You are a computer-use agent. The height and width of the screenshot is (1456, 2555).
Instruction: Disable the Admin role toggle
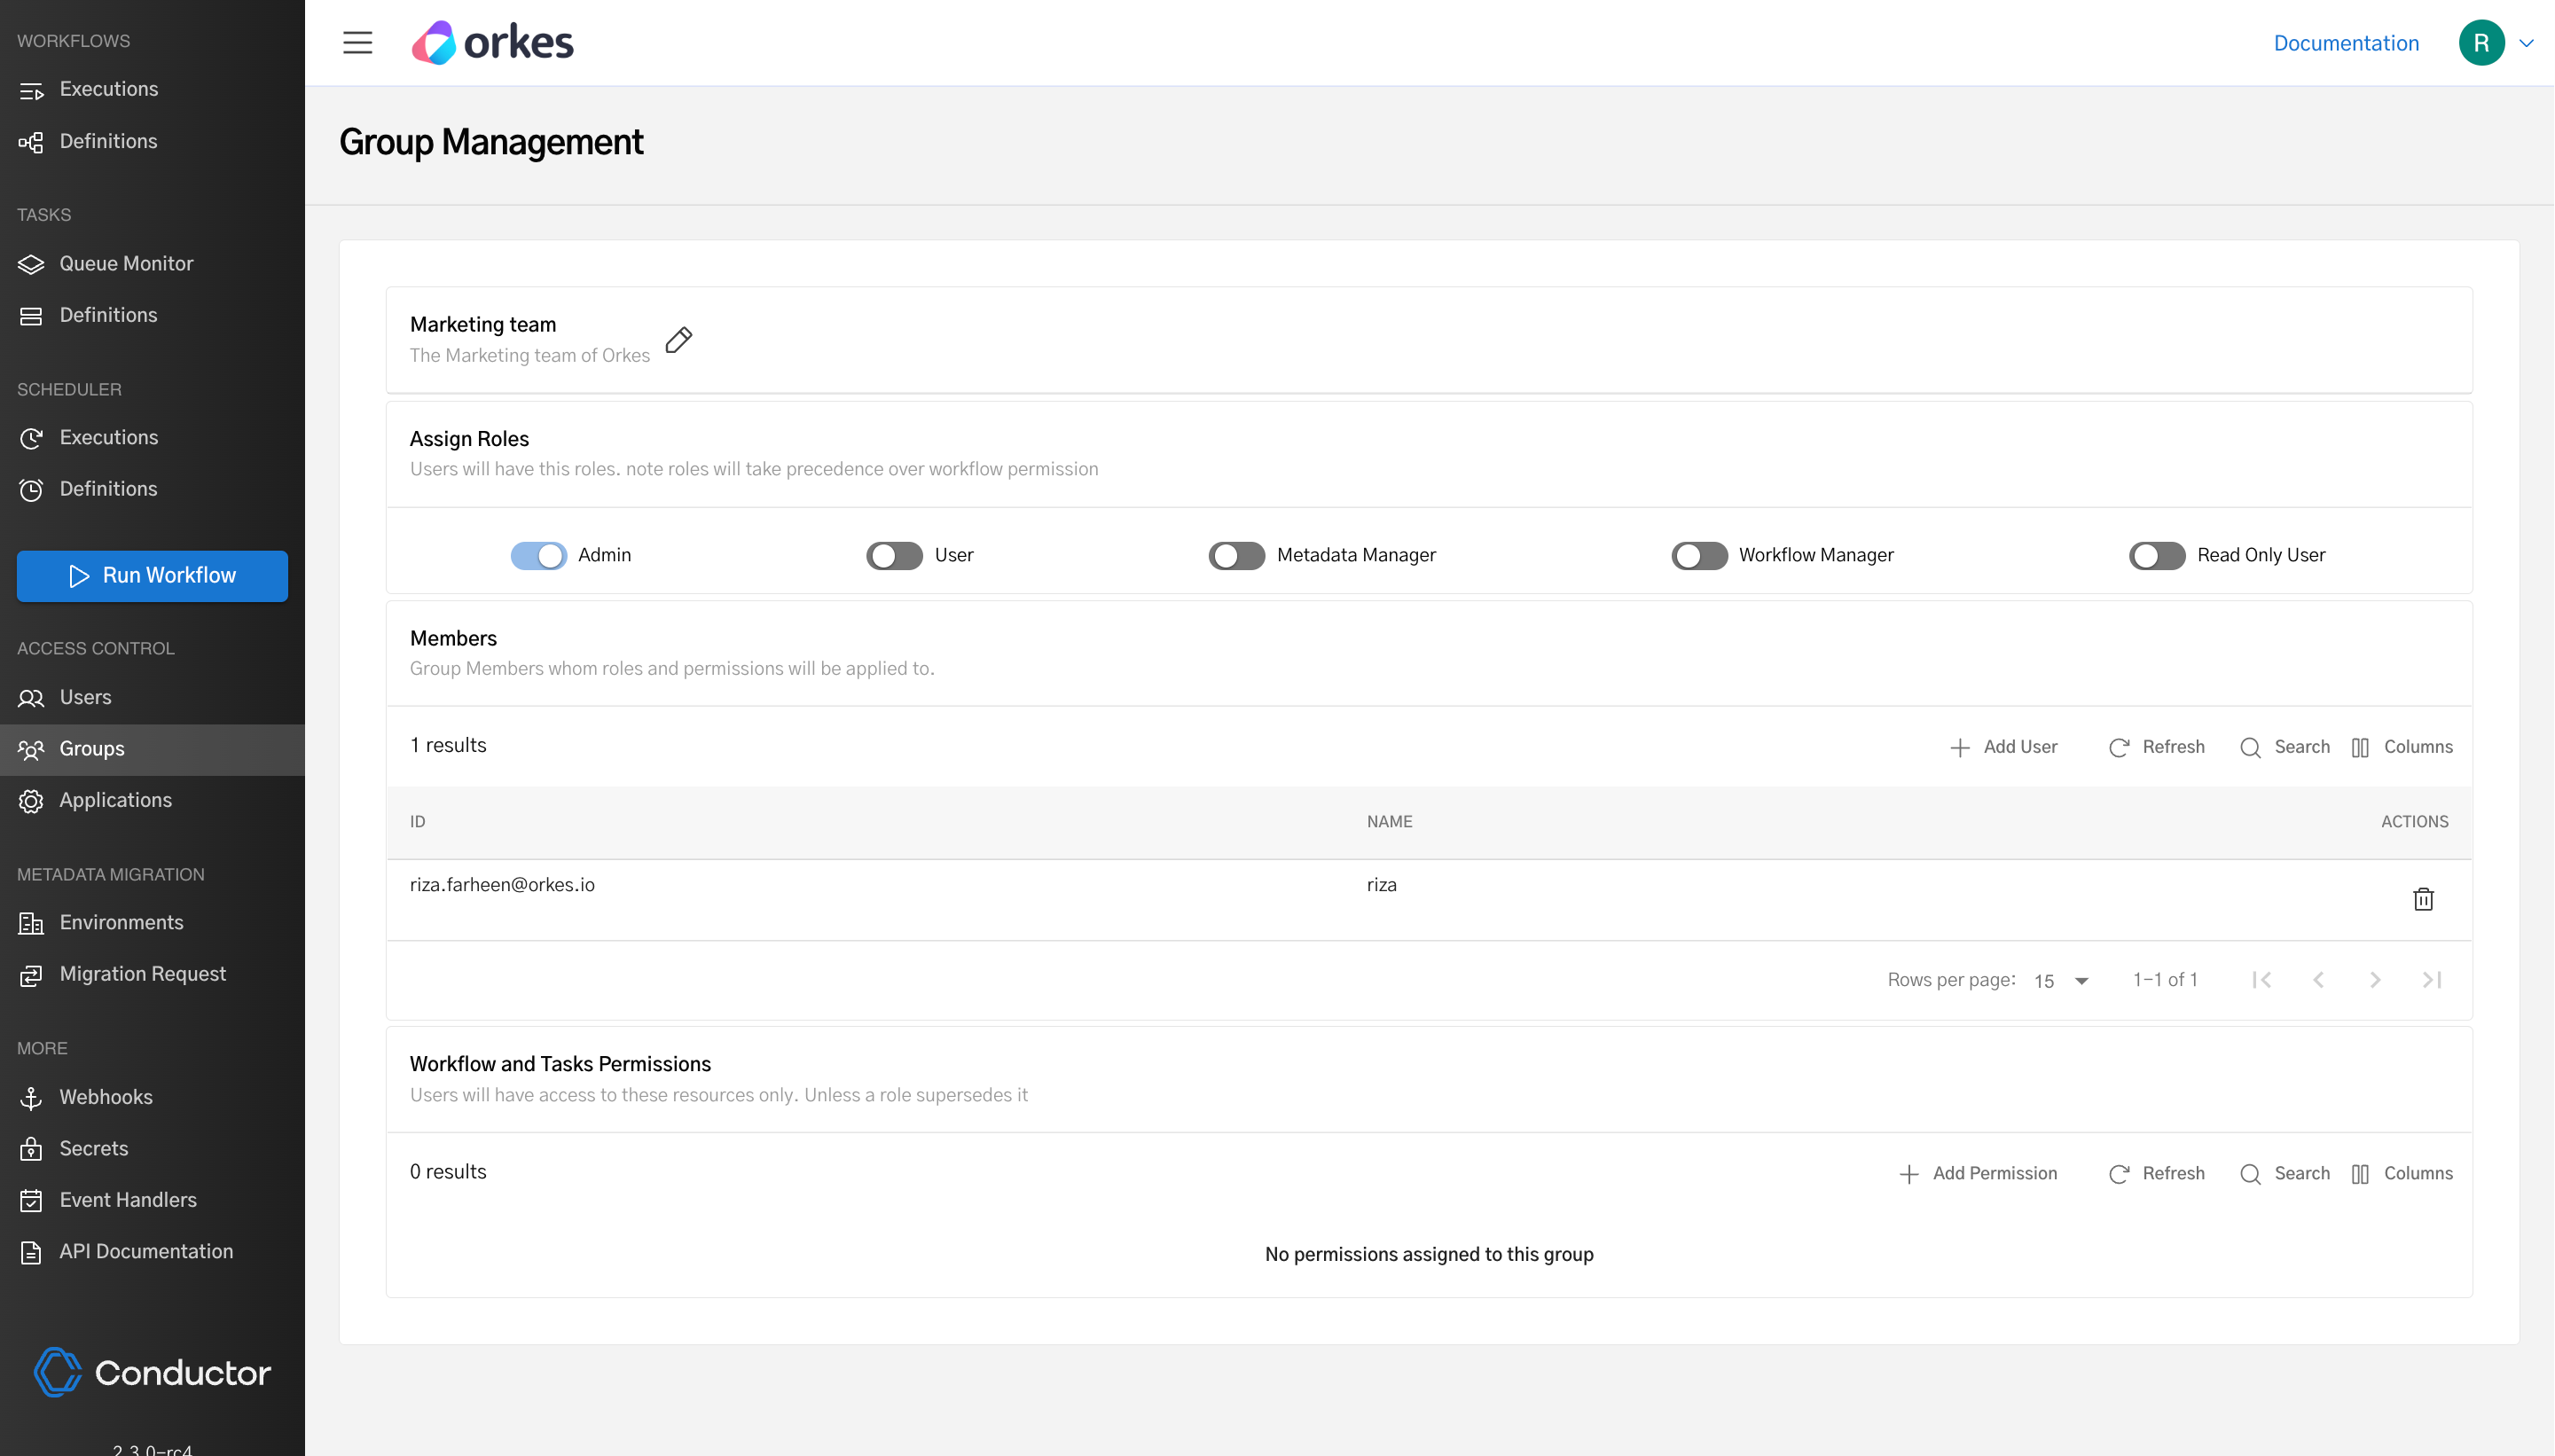[539, 555]
